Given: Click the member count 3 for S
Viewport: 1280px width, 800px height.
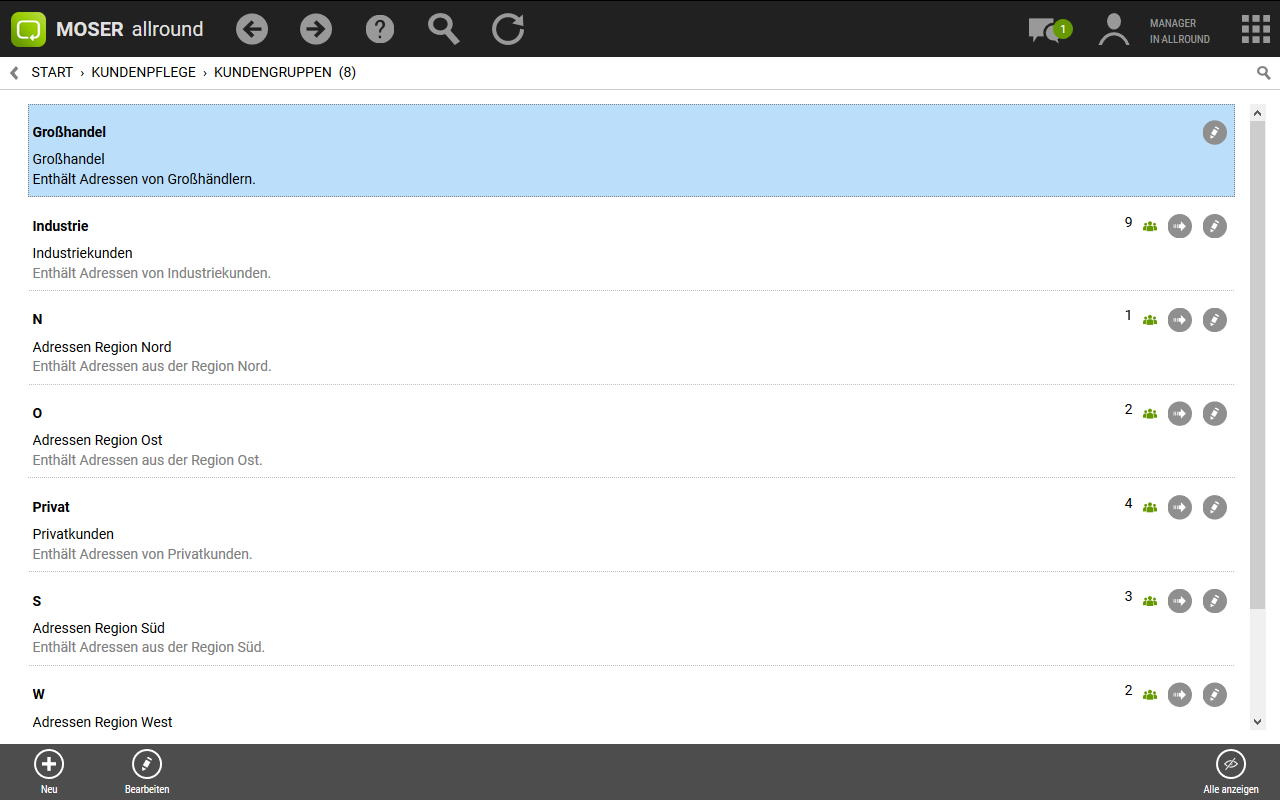Looking at the screenshot, I should (1129, 596).
